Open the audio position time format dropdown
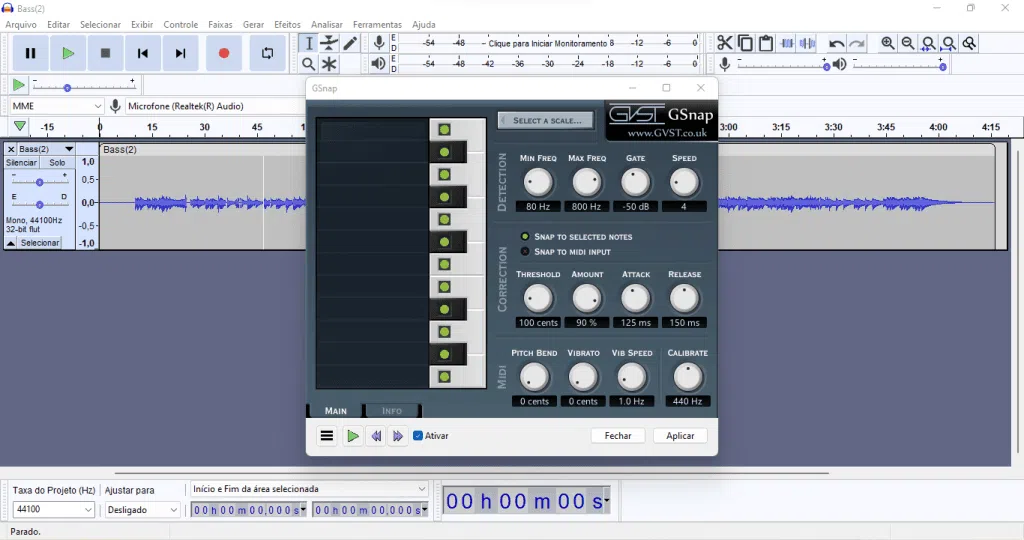 (606, 501)
